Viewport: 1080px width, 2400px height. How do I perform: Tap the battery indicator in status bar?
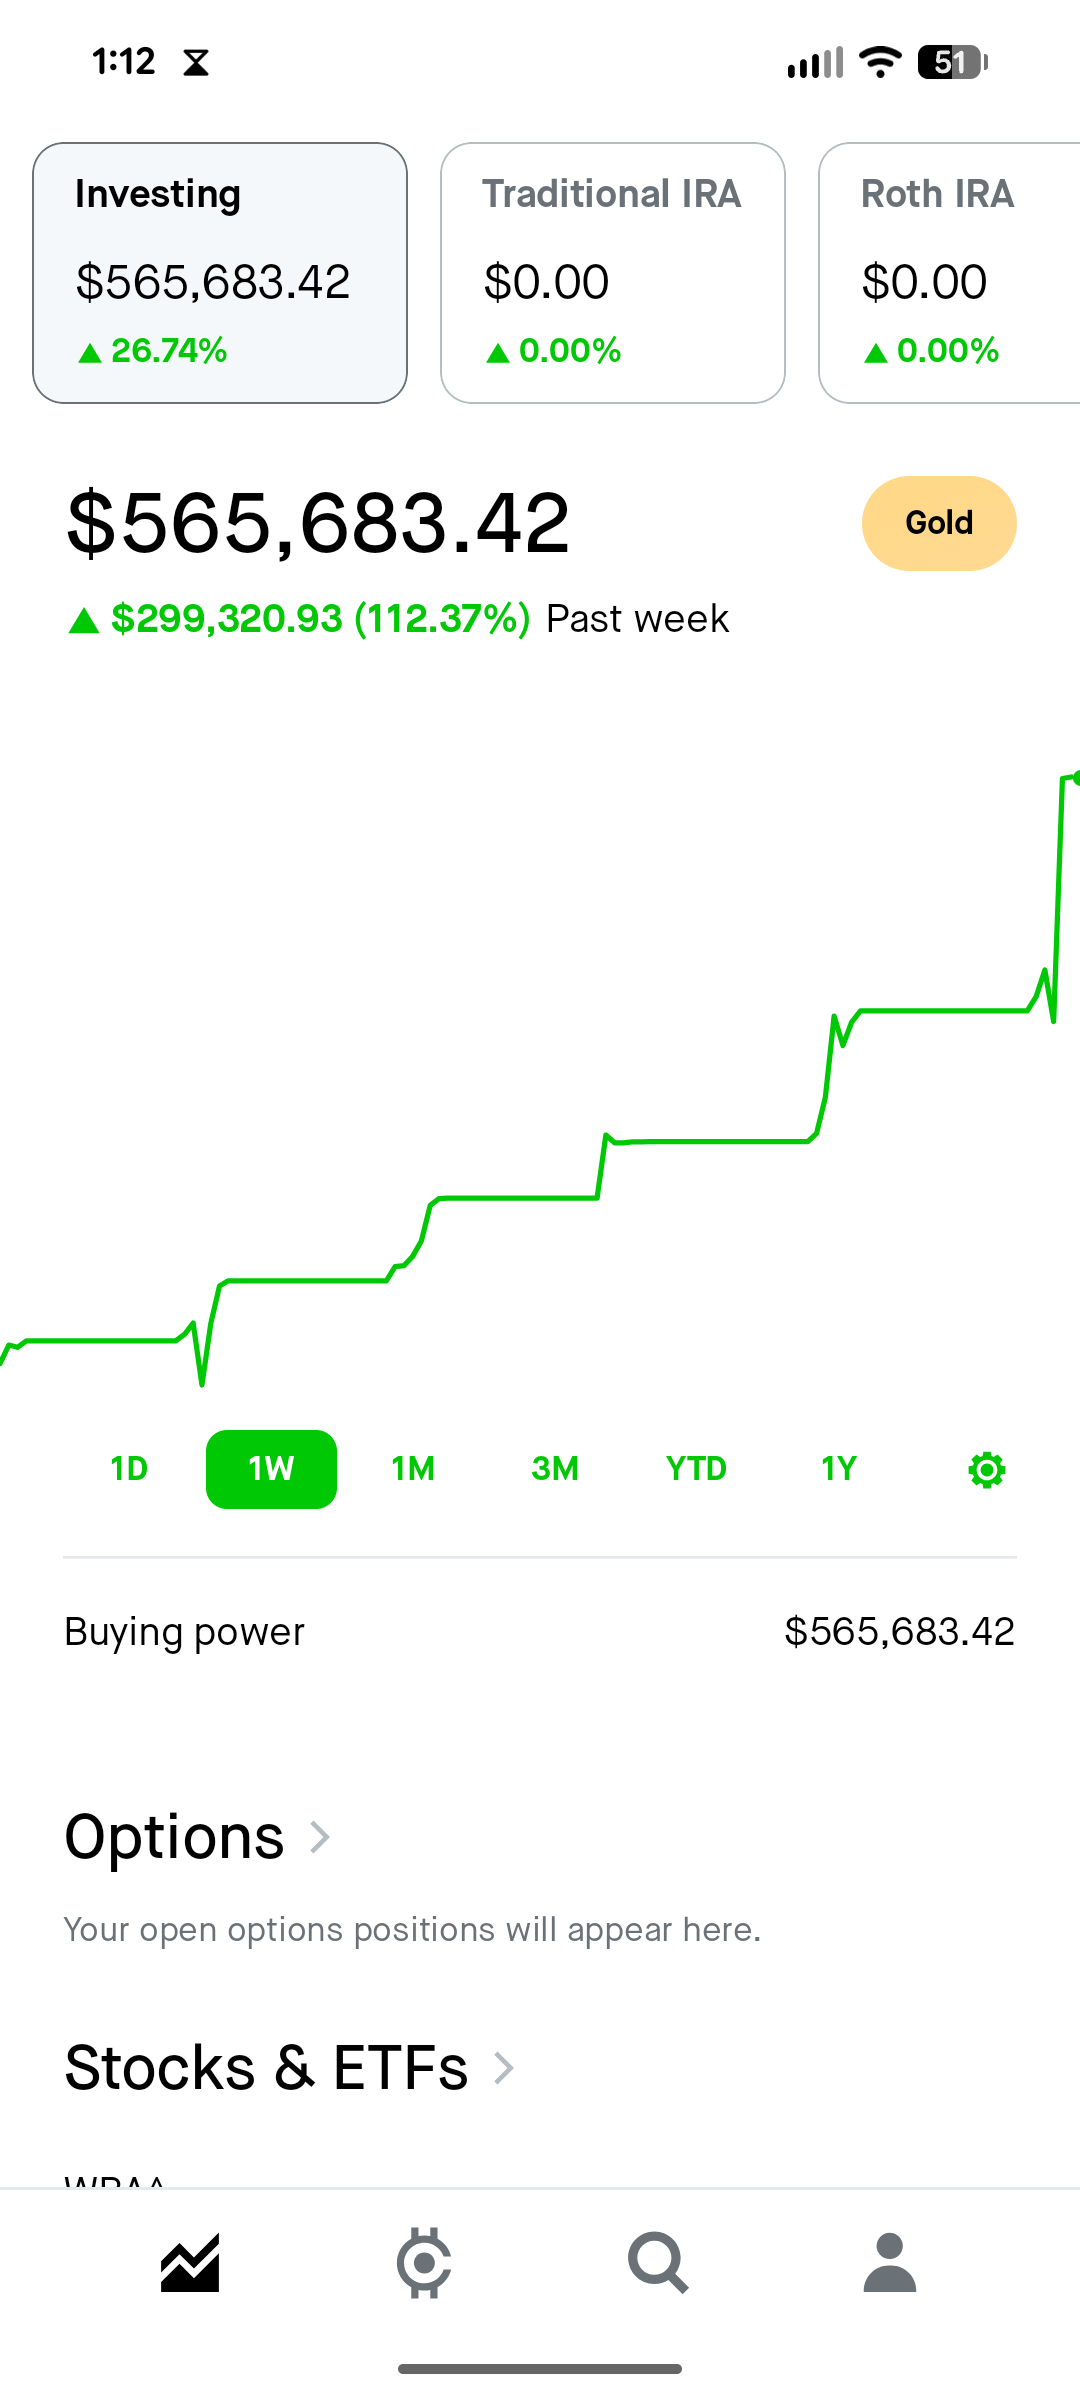pos(951,62)
